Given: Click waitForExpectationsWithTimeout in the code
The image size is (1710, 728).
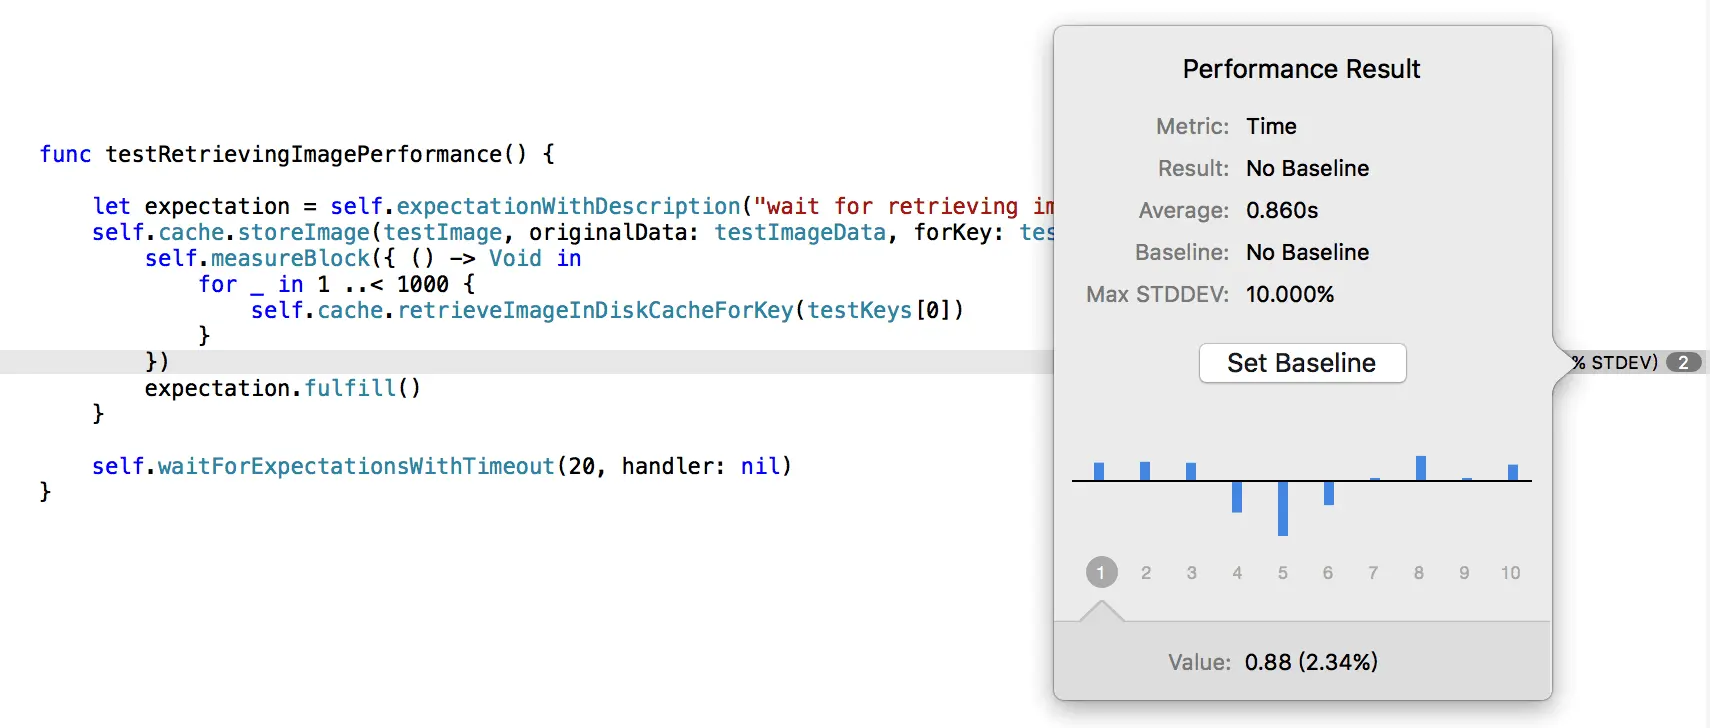Looking at the screenshot, I should coord(356,466).
